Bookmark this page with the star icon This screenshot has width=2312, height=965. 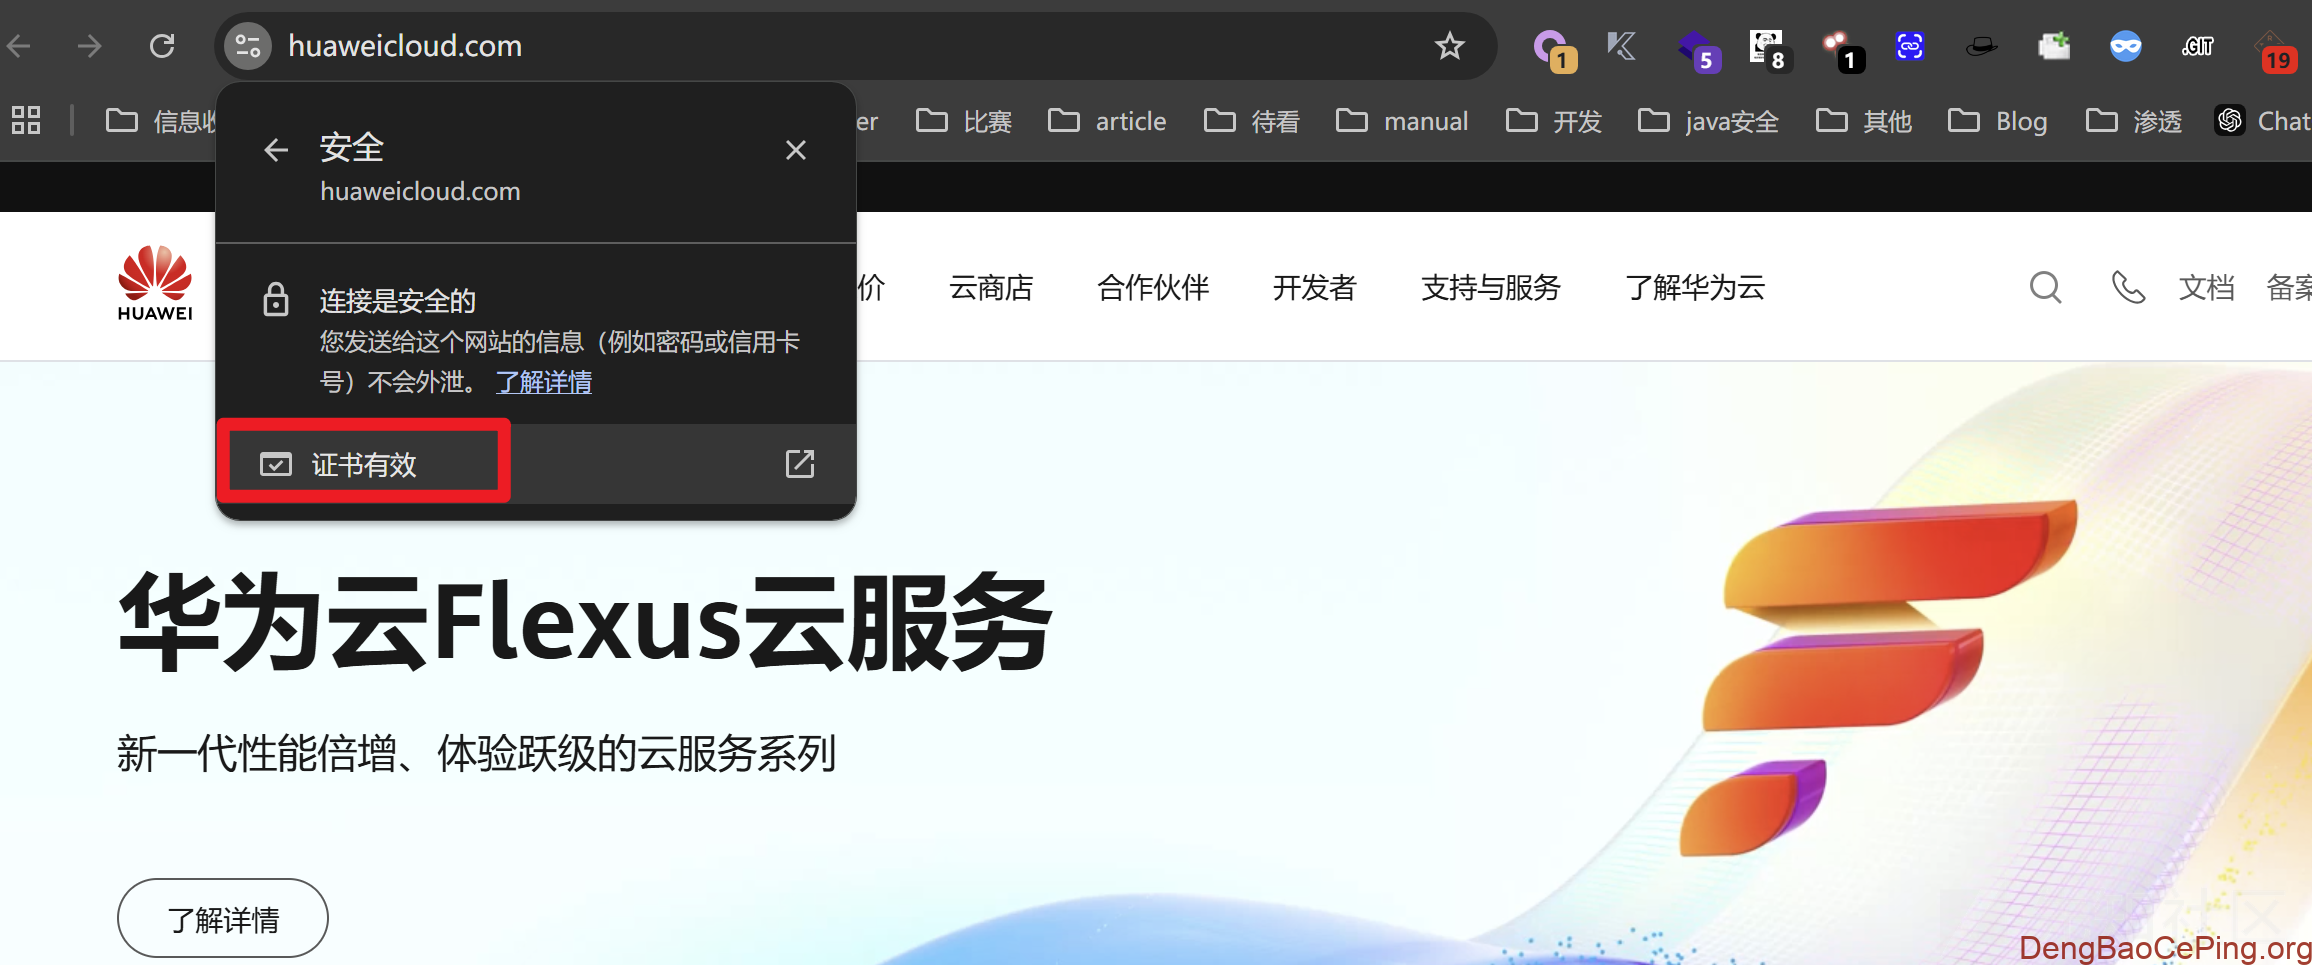[x=1449, y=46]
